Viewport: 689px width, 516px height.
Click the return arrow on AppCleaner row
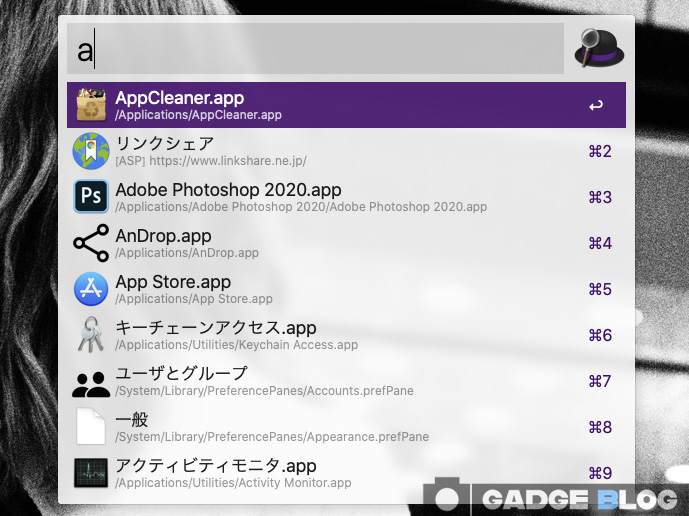click(596, 105)
